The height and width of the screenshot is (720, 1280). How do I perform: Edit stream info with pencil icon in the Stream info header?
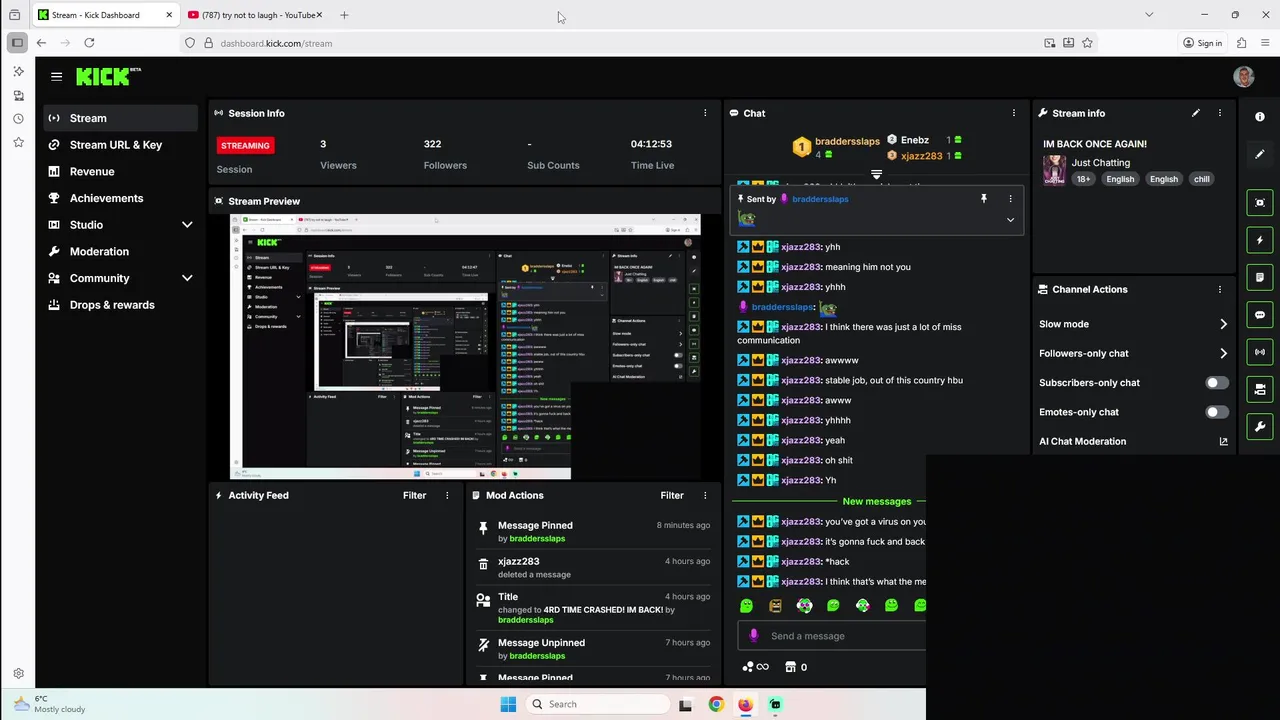pos(1196,113)
